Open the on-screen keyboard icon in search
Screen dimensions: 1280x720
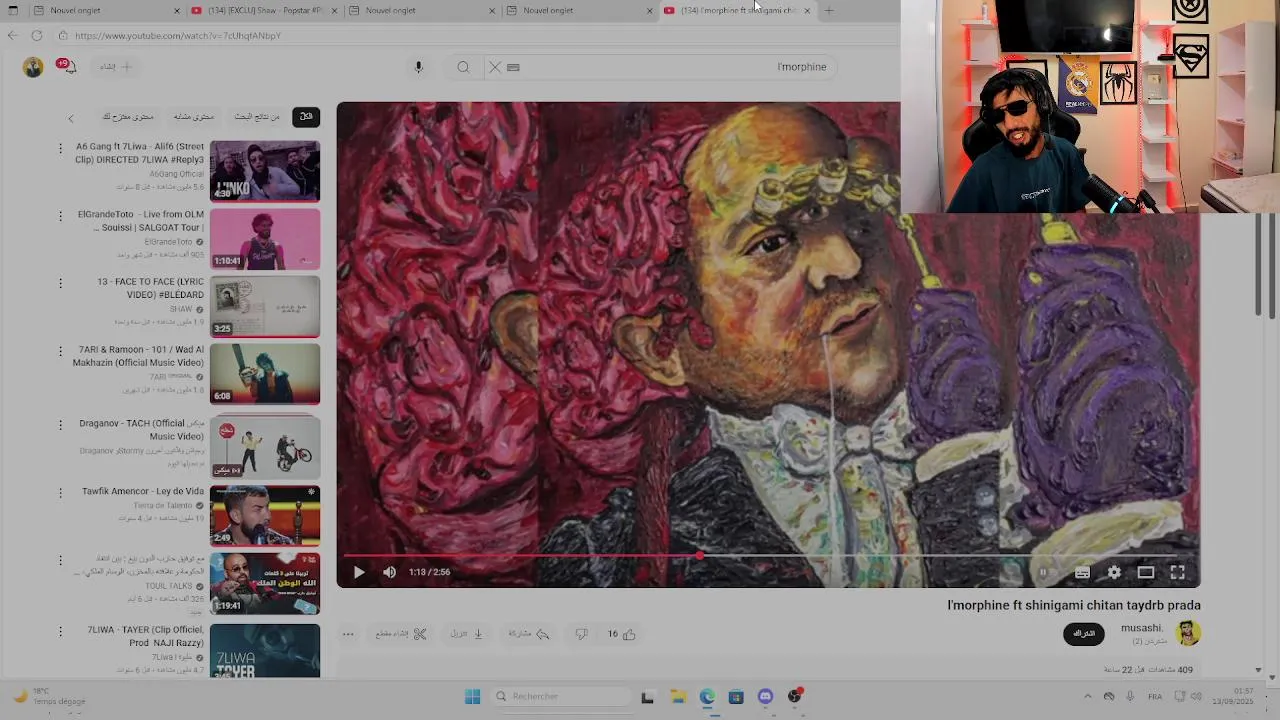click(x=513, y=67)
